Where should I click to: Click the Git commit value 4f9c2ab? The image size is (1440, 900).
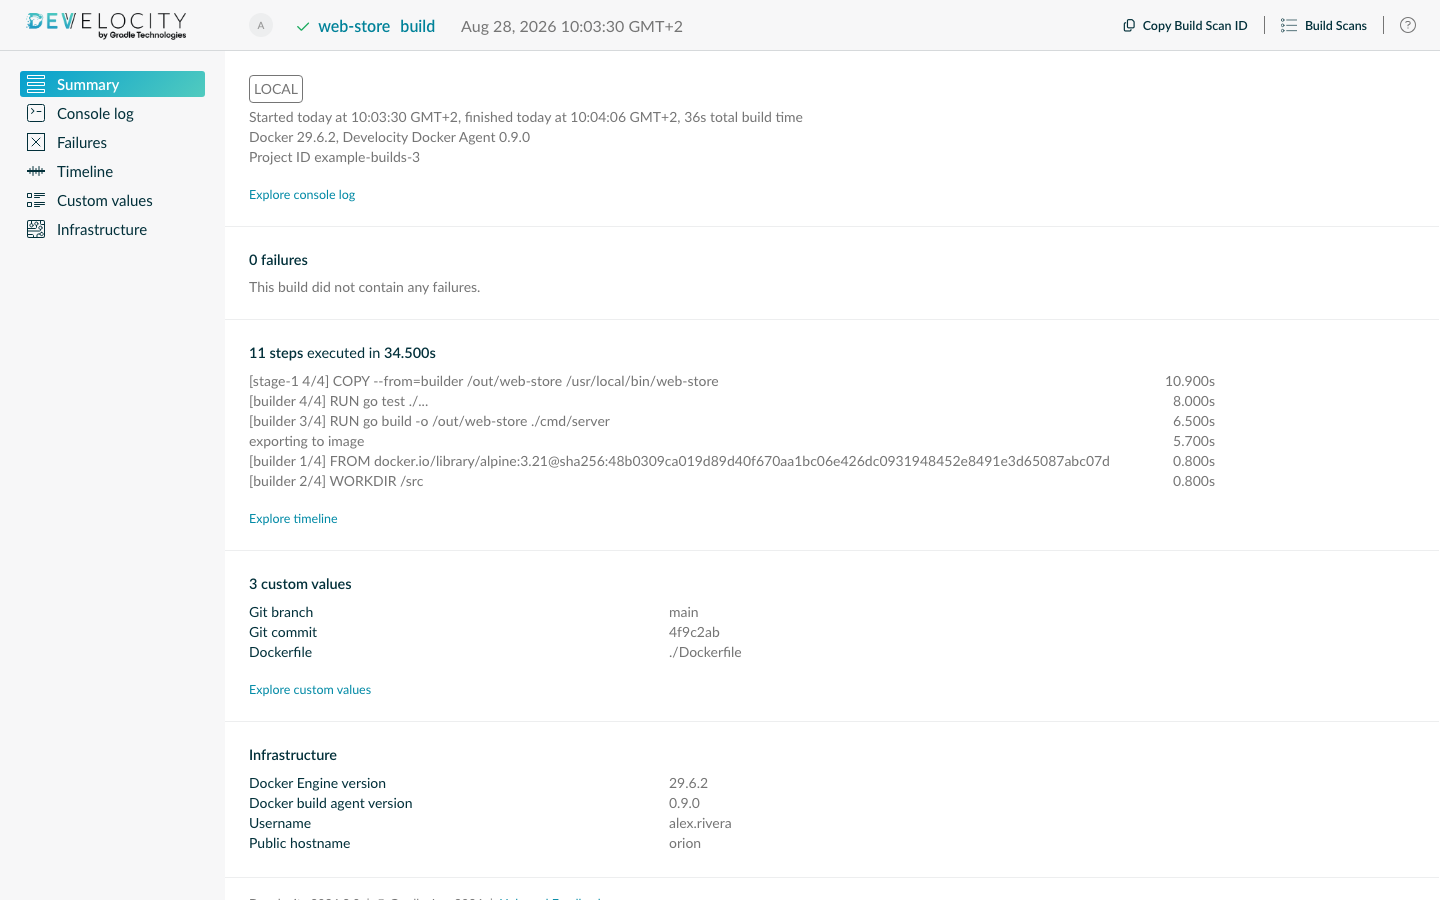tap(694, 632)
